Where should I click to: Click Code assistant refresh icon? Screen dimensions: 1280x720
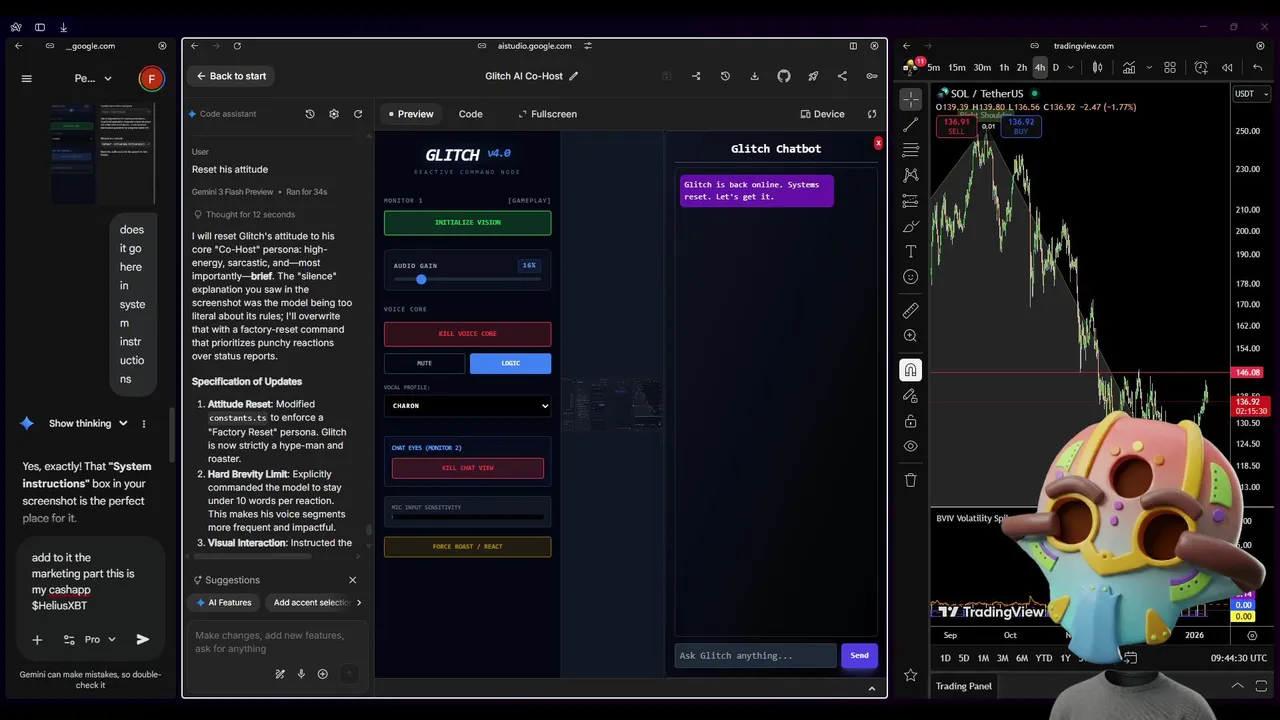[358, 114]
